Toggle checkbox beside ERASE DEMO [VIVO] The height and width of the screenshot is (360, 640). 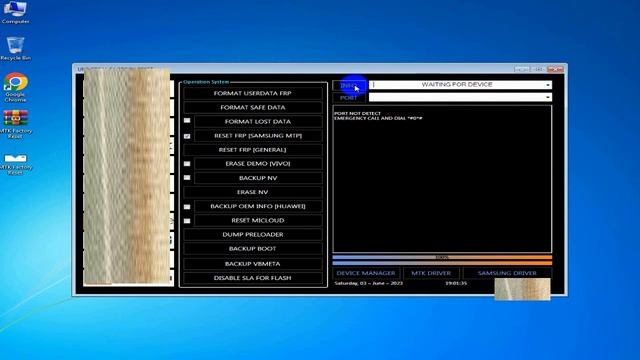(x=187, y=164)
